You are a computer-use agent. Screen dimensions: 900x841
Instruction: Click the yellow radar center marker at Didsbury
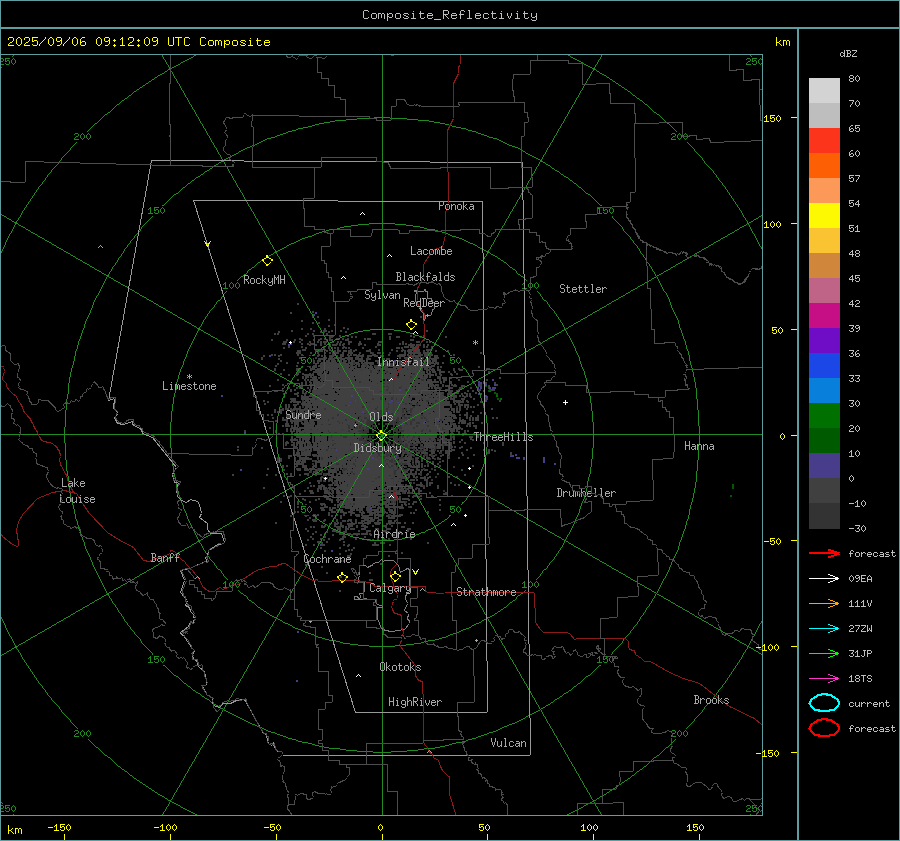coord(381,436)
